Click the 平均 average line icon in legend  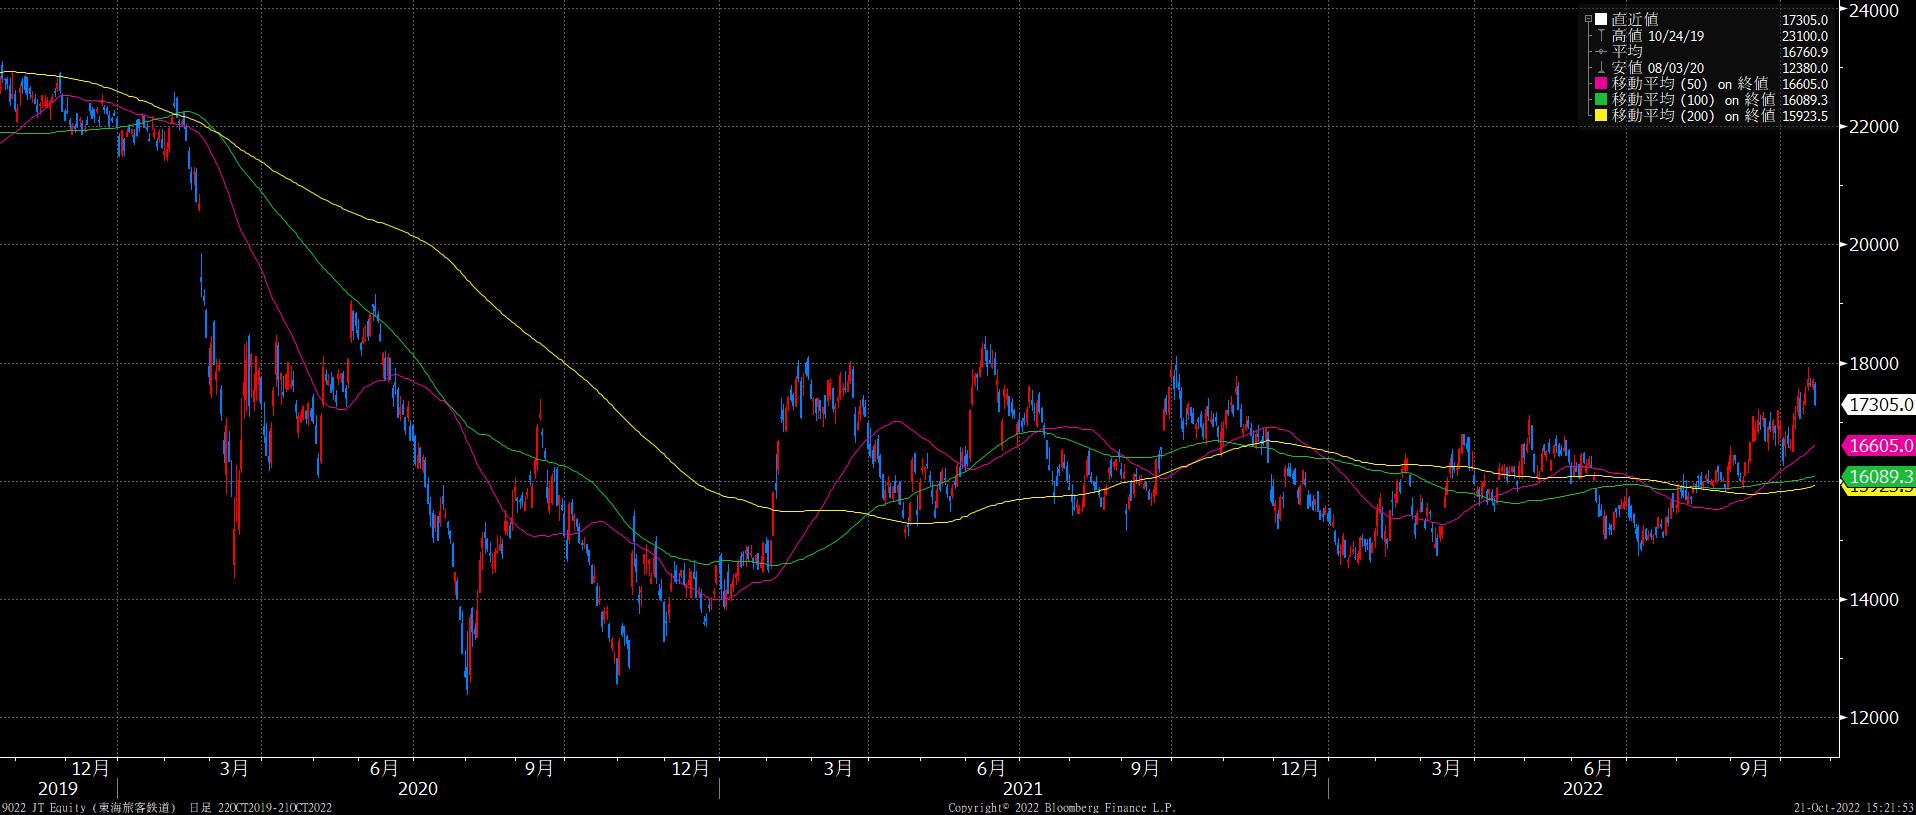click(1601, 51)
